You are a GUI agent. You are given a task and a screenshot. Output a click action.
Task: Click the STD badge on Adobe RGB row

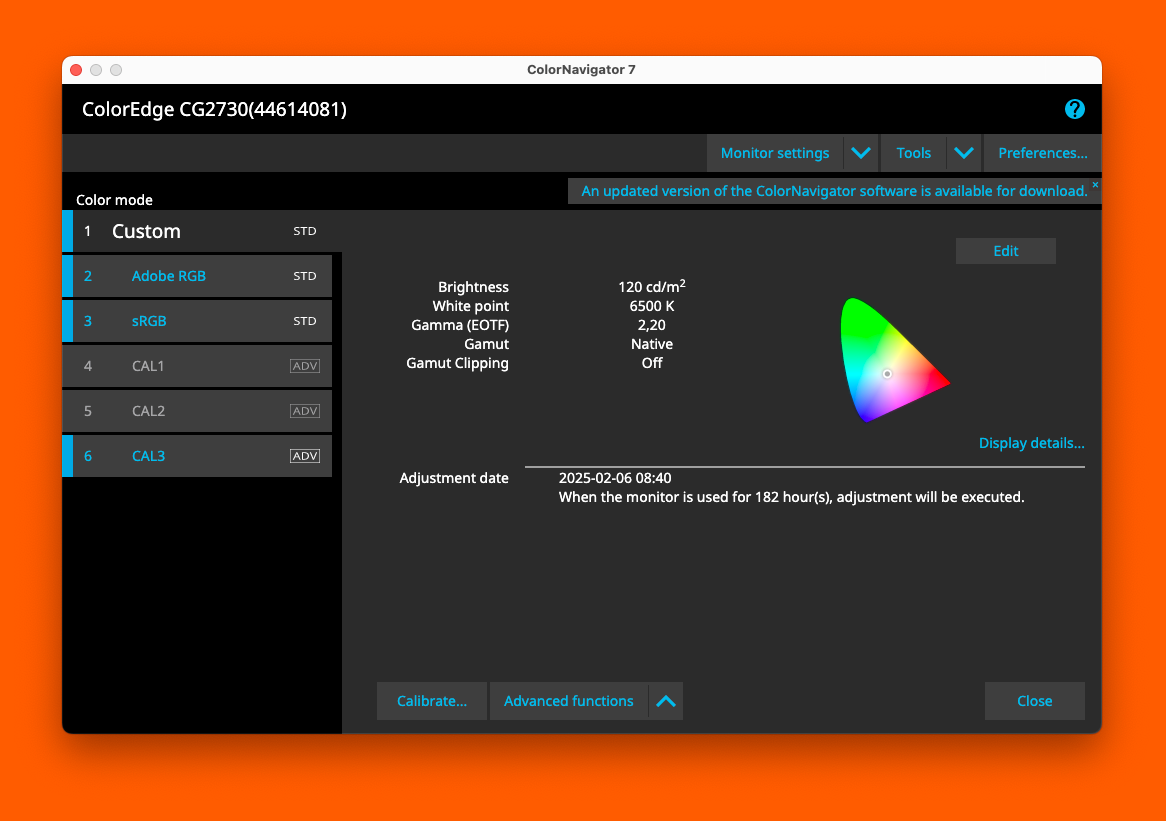click(305, 276)
